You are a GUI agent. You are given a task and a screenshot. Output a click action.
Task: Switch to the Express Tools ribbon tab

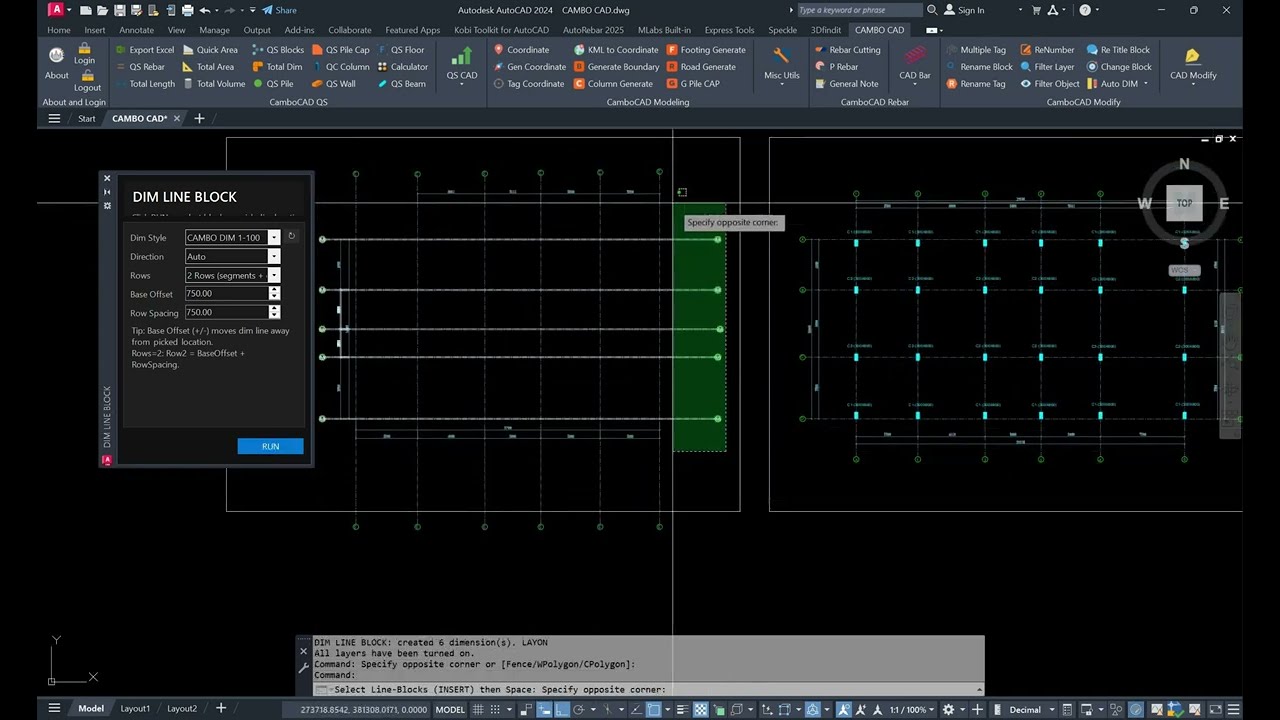(x=729, y=30)
